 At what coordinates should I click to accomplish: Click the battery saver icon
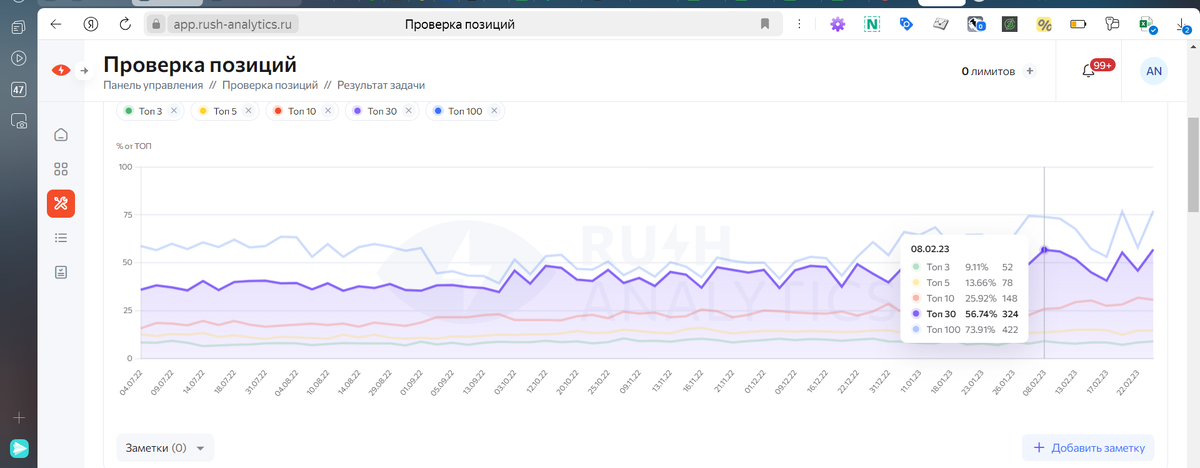pyautogui.click(x=1078, y=24)
